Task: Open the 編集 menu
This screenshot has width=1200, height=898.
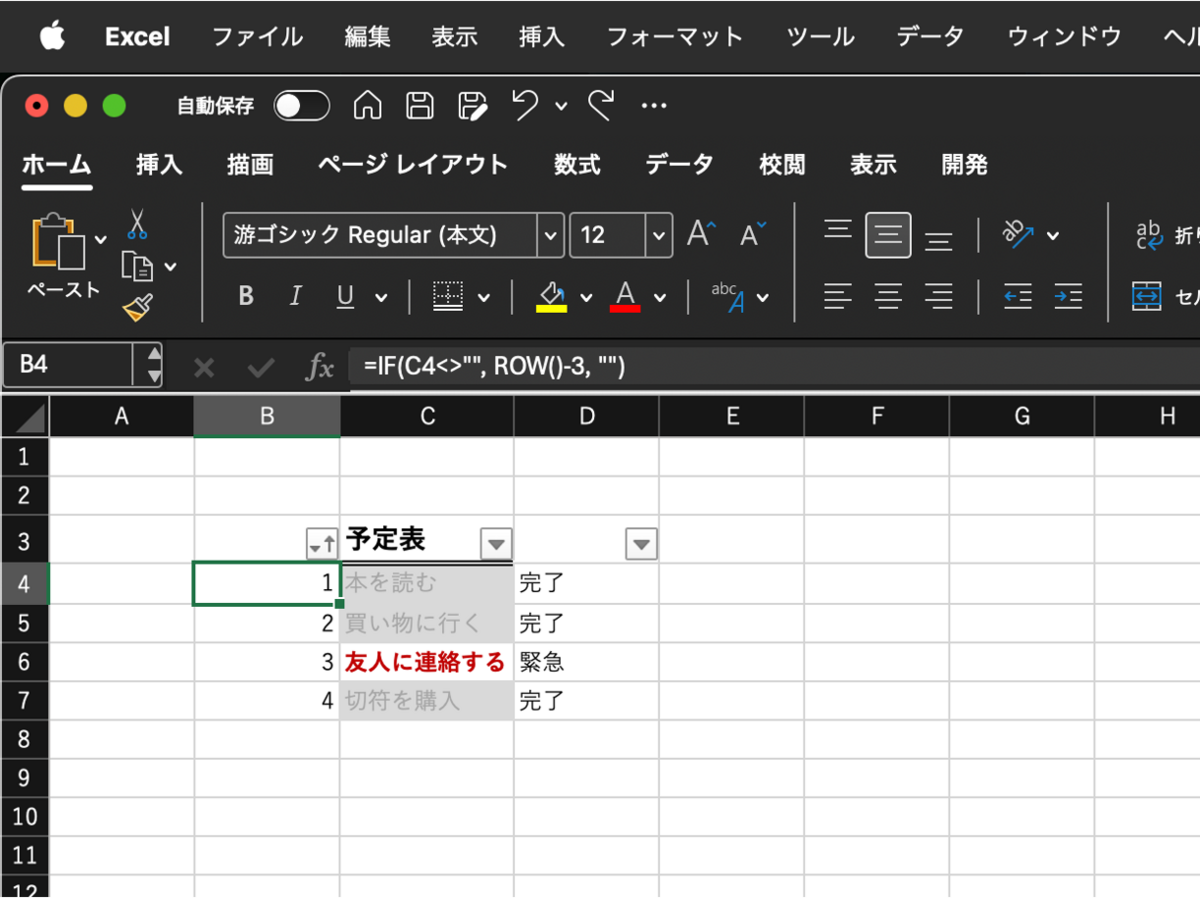Action: [368, 37]
